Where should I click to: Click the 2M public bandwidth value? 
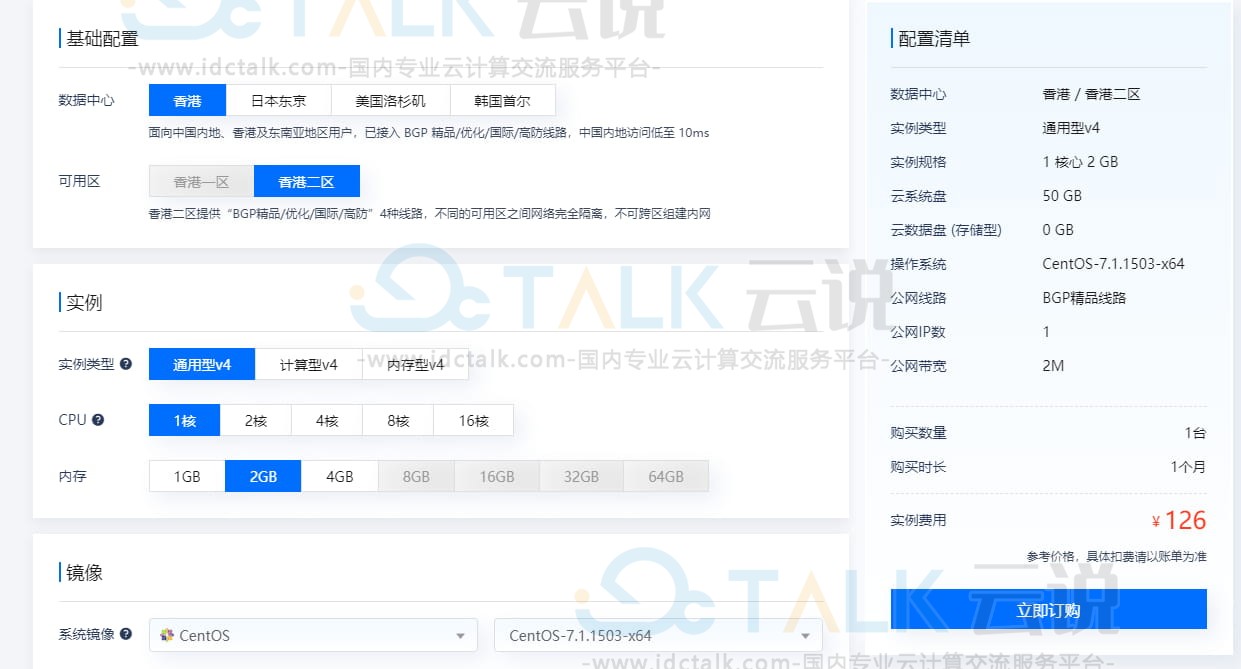pos(1053,366)
